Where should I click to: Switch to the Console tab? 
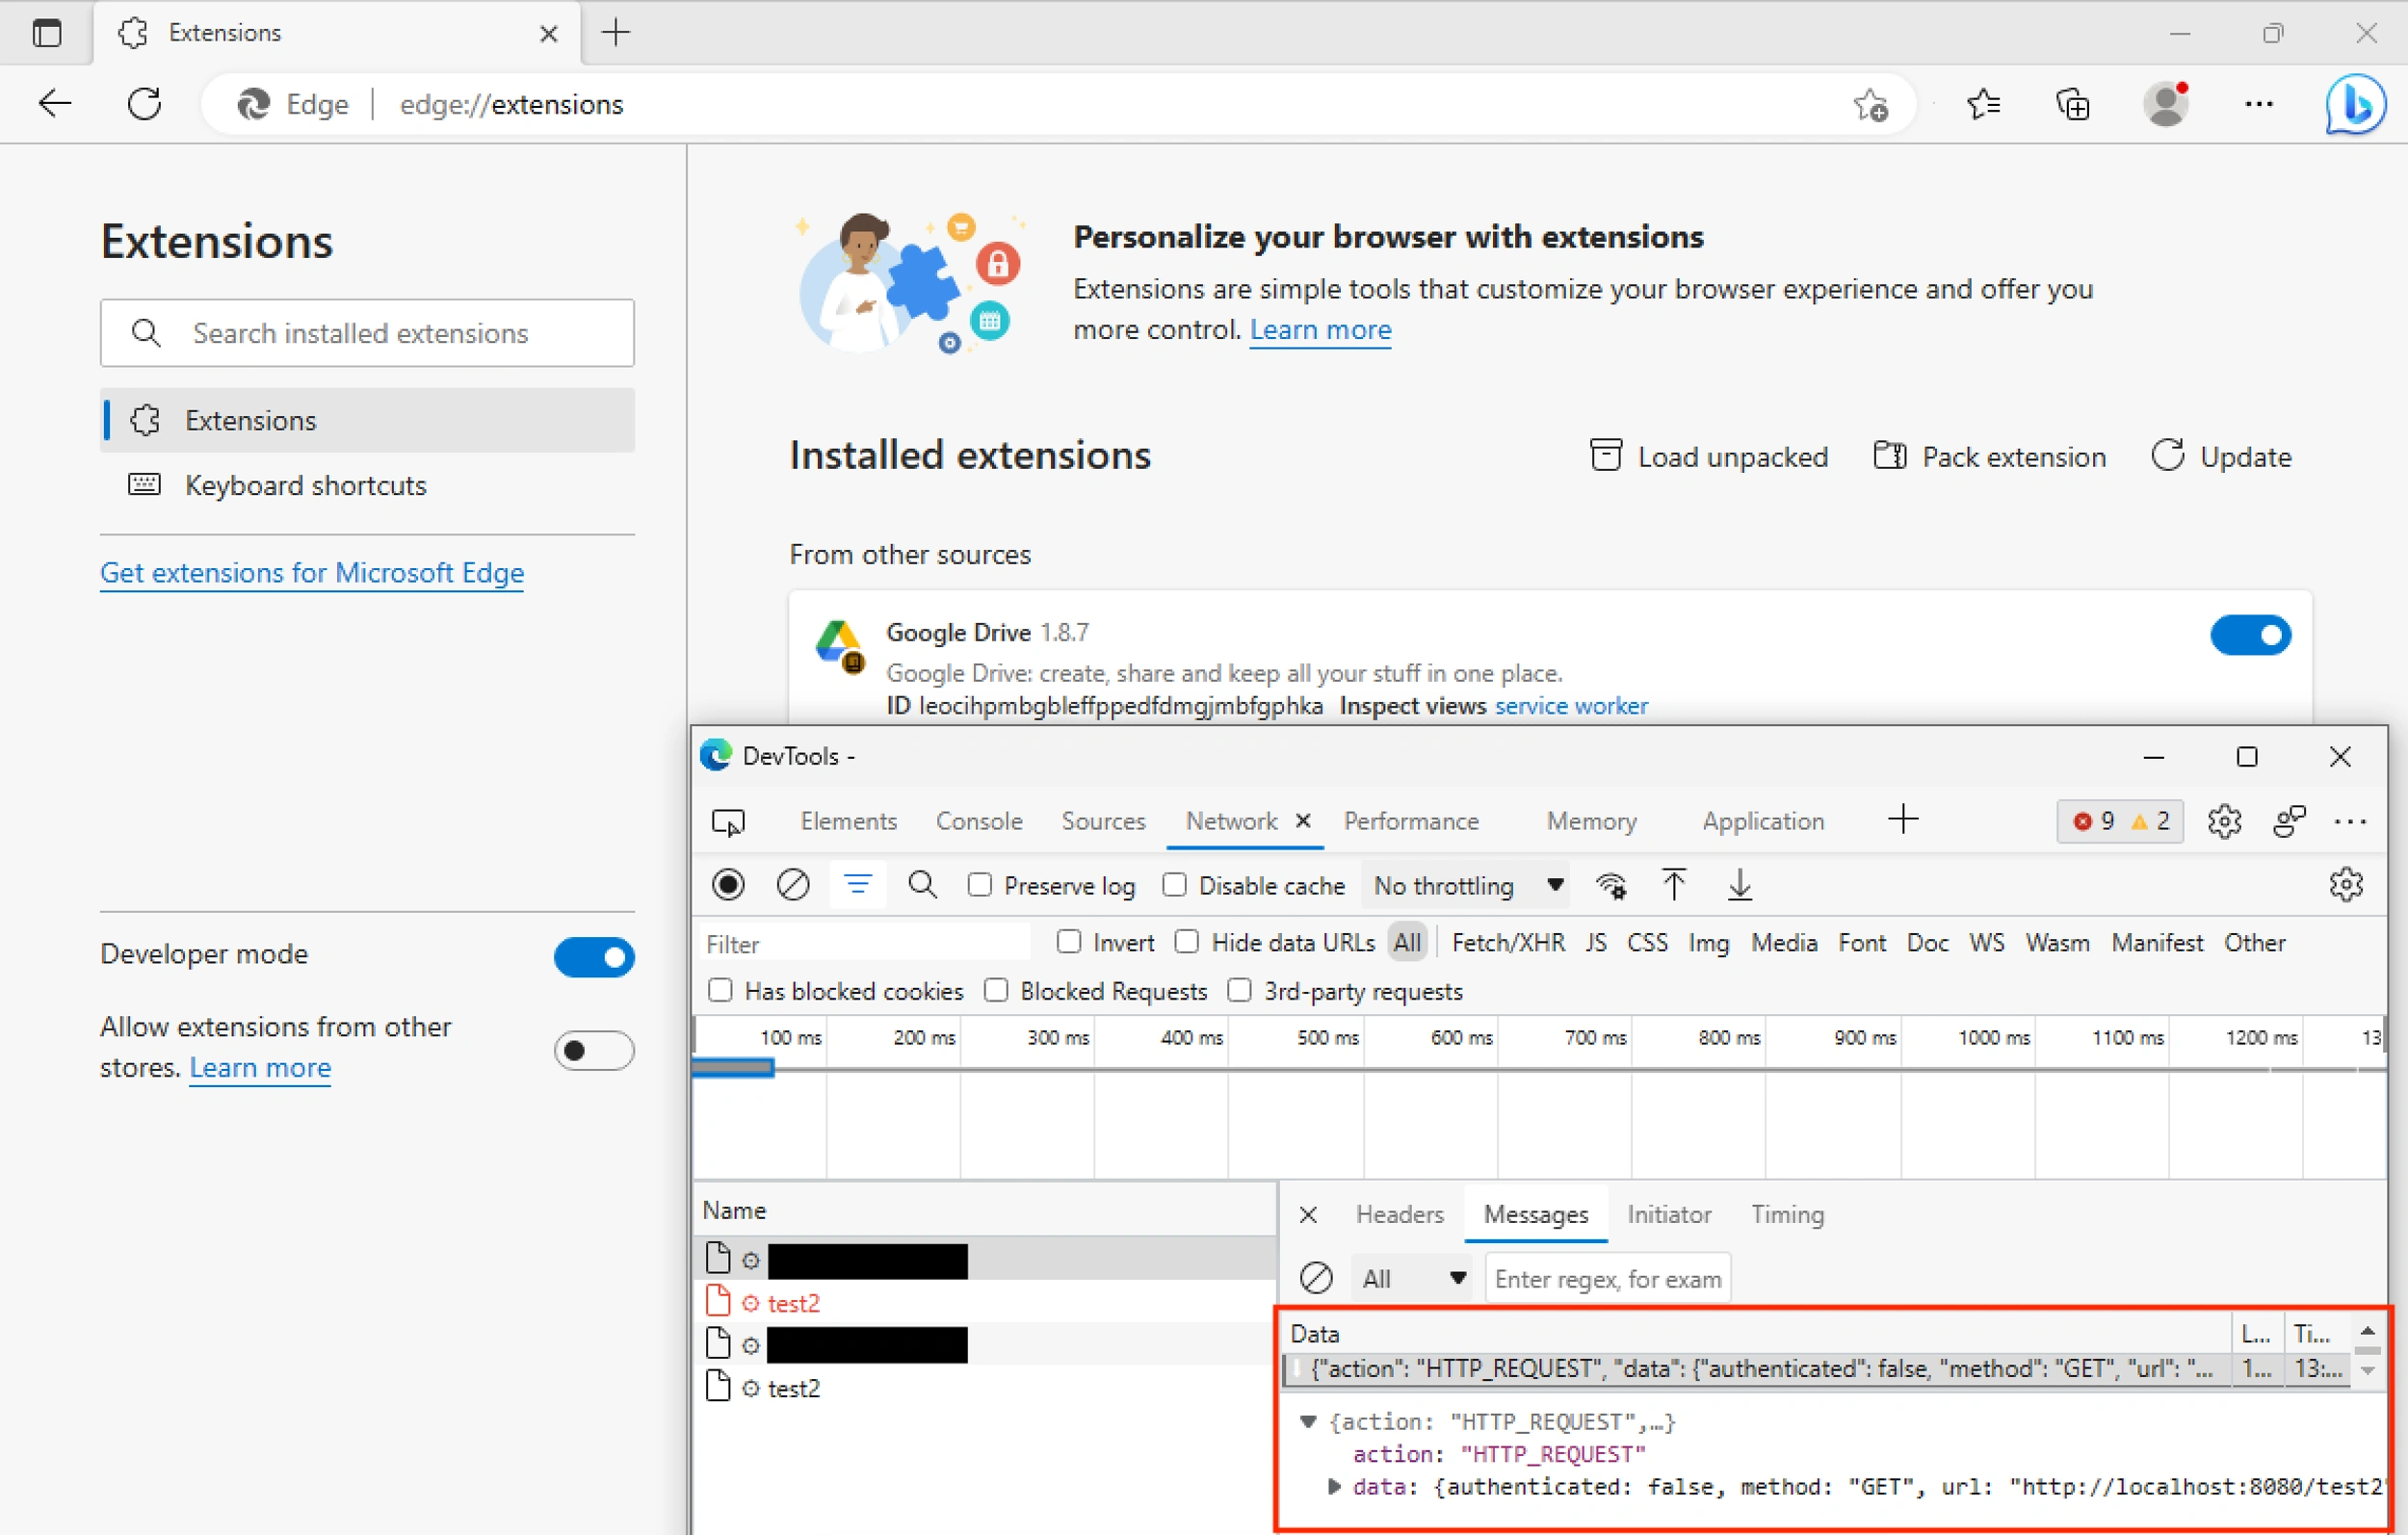click(x=978, y=821)
